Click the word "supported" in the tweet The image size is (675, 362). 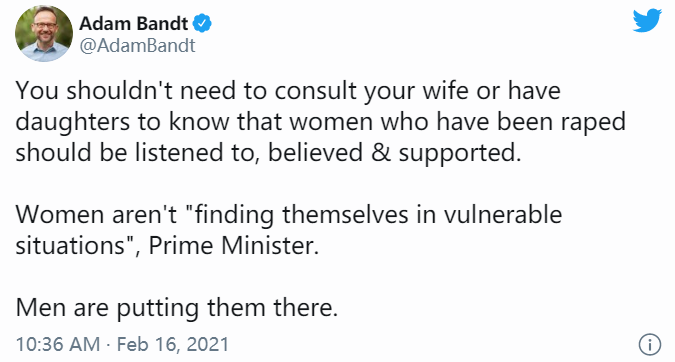457,154
